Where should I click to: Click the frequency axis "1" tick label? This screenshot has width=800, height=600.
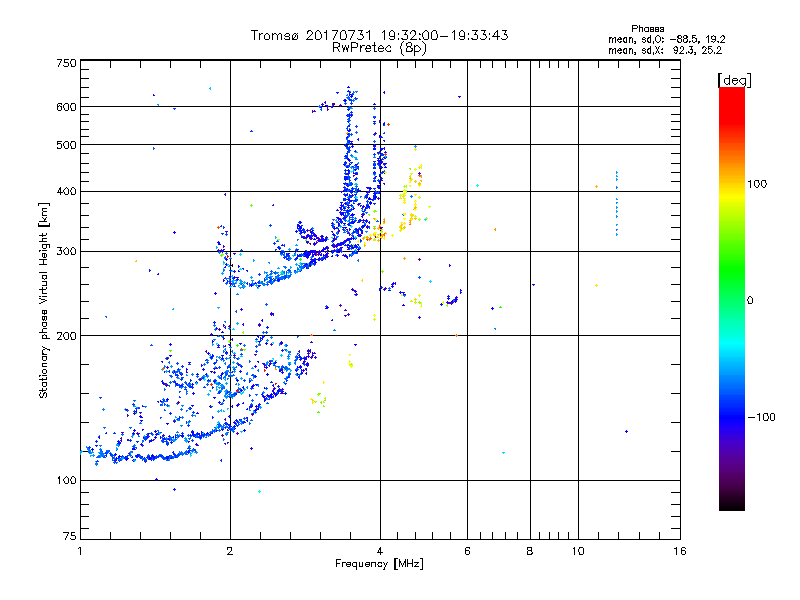pos(80,551)
